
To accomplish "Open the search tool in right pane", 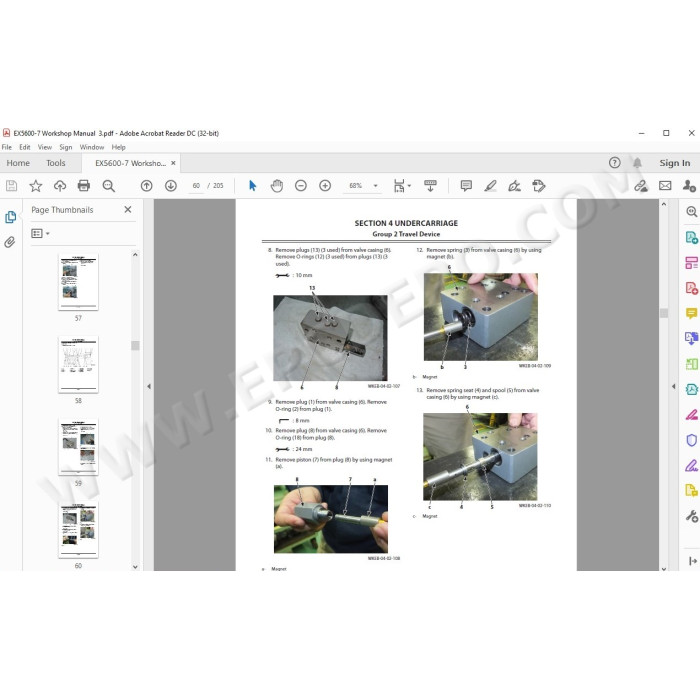I will point(692,212).
